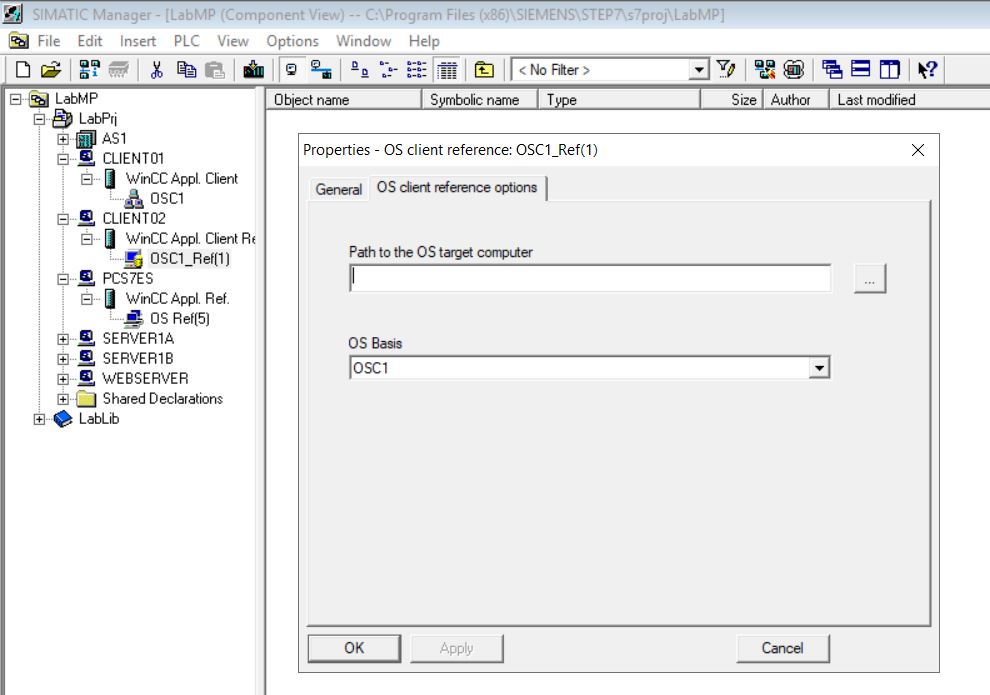This screenshot has width=990, height=695.
Task: Open the View menu
Action: [x=233, y=41]
